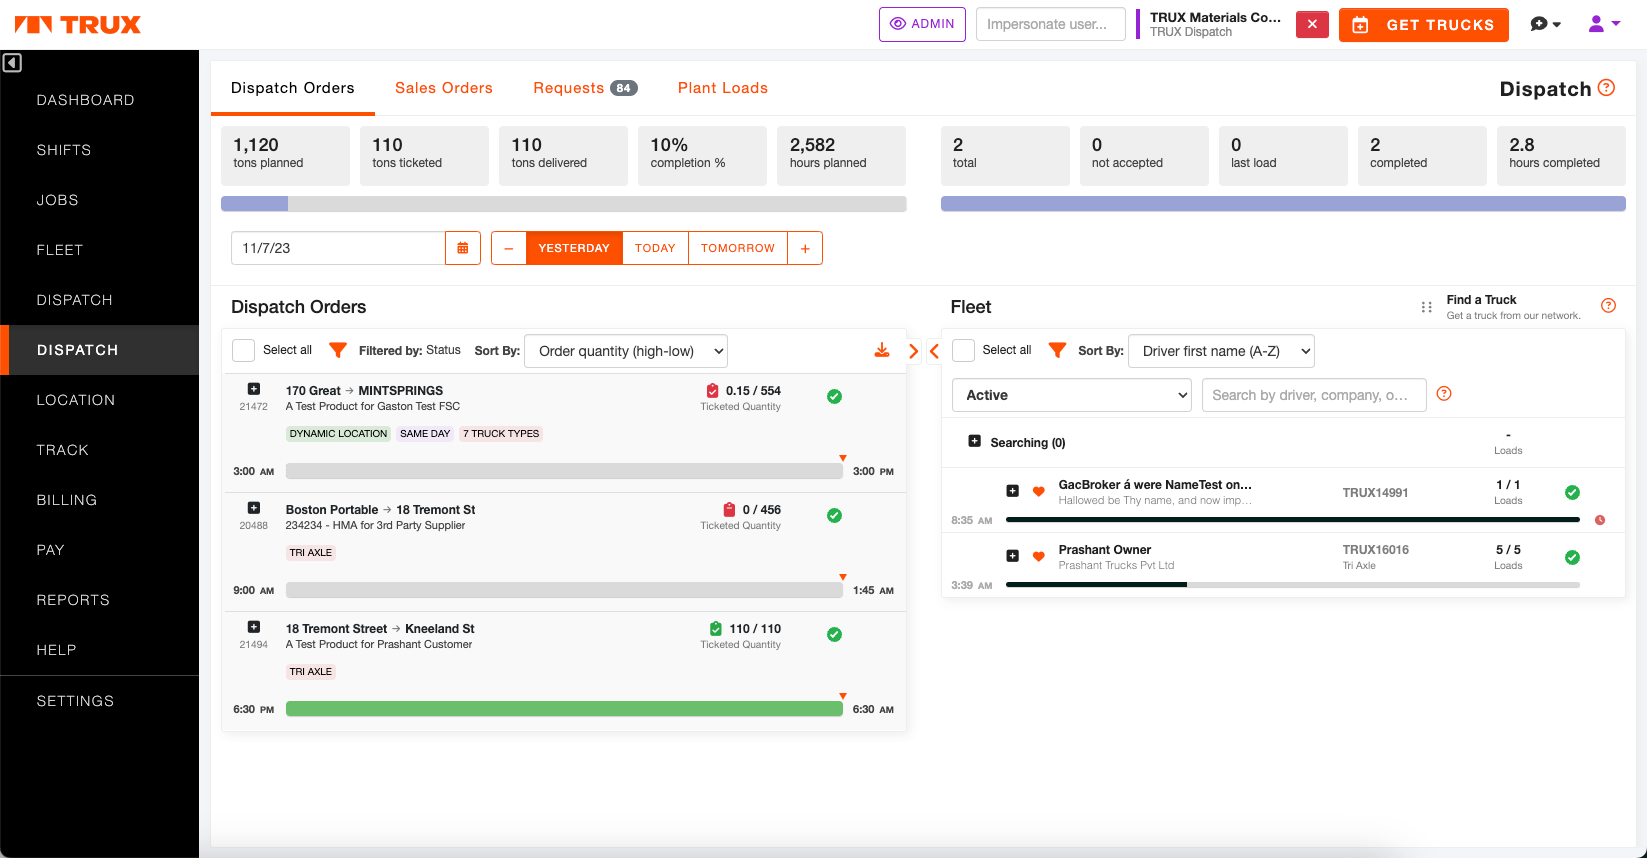Click the calendar icon beside the date field

(462, 248)
